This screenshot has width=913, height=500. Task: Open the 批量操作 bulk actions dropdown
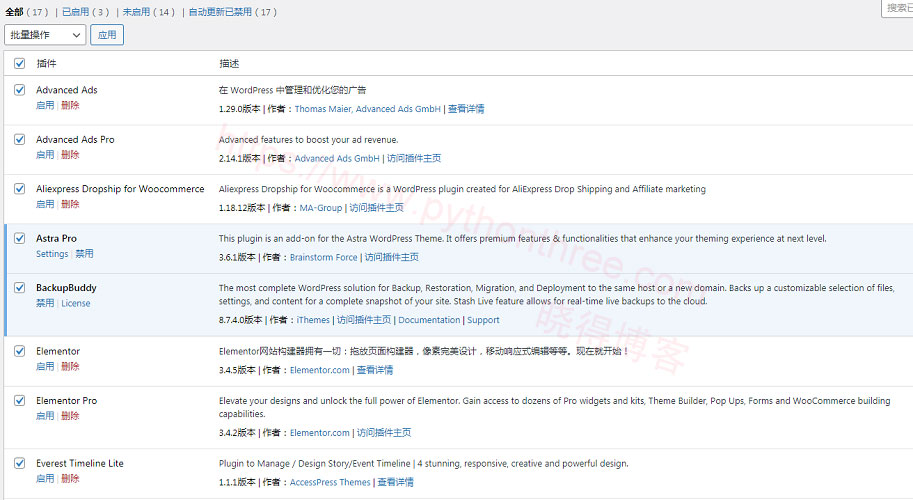[x=45, y=35]
